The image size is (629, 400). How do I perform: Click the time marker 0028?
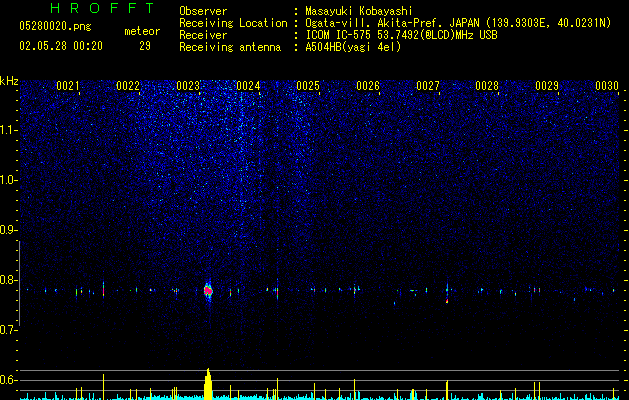(487, 86)
